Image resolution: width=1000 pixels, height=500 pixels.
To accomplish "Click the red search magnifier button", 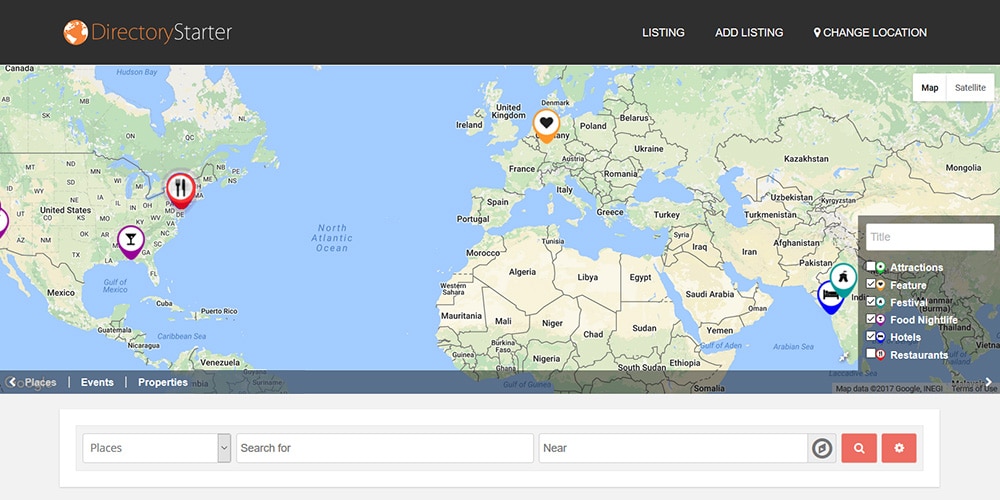I will tap(859, 448).
